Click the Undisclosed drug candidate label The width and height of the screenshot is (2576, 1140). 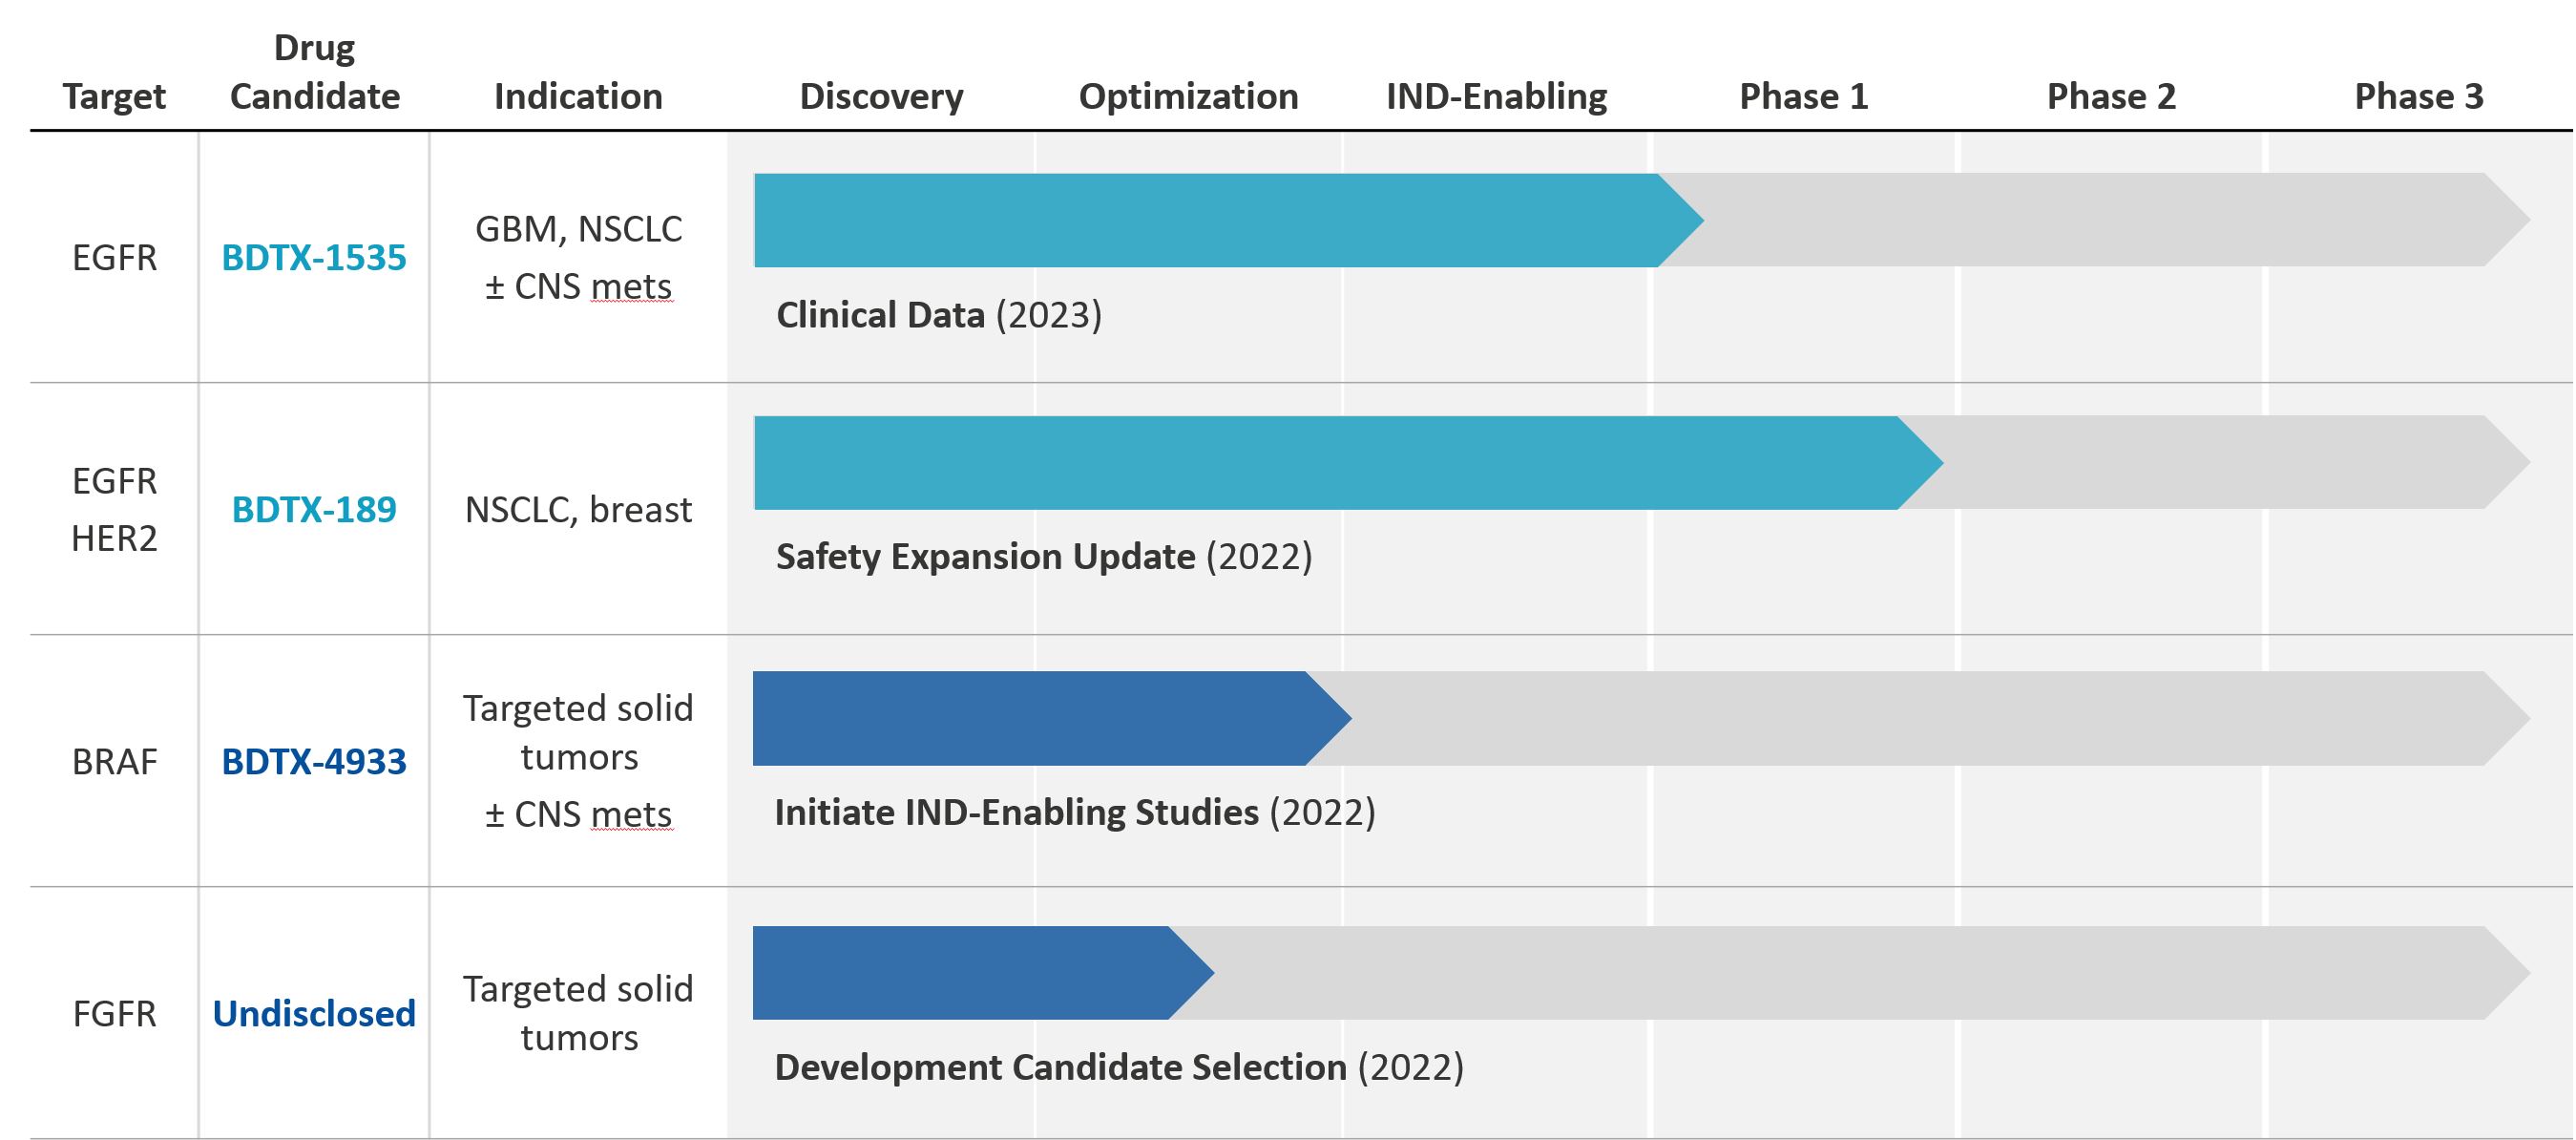(x=313, y=1014)
